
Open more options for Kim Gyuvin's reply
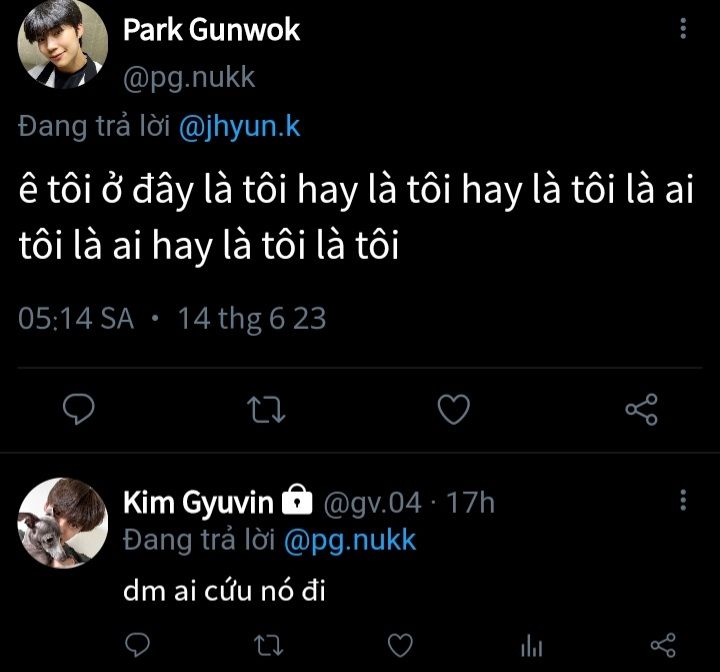click(x=683, y=500)
